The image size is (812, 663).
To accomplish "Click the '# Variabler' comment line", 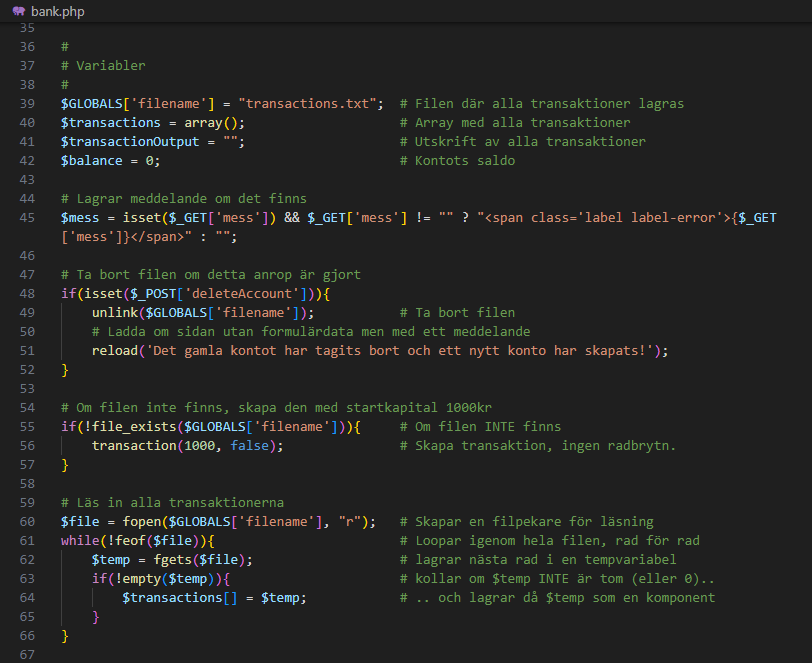I will (103, 66).
